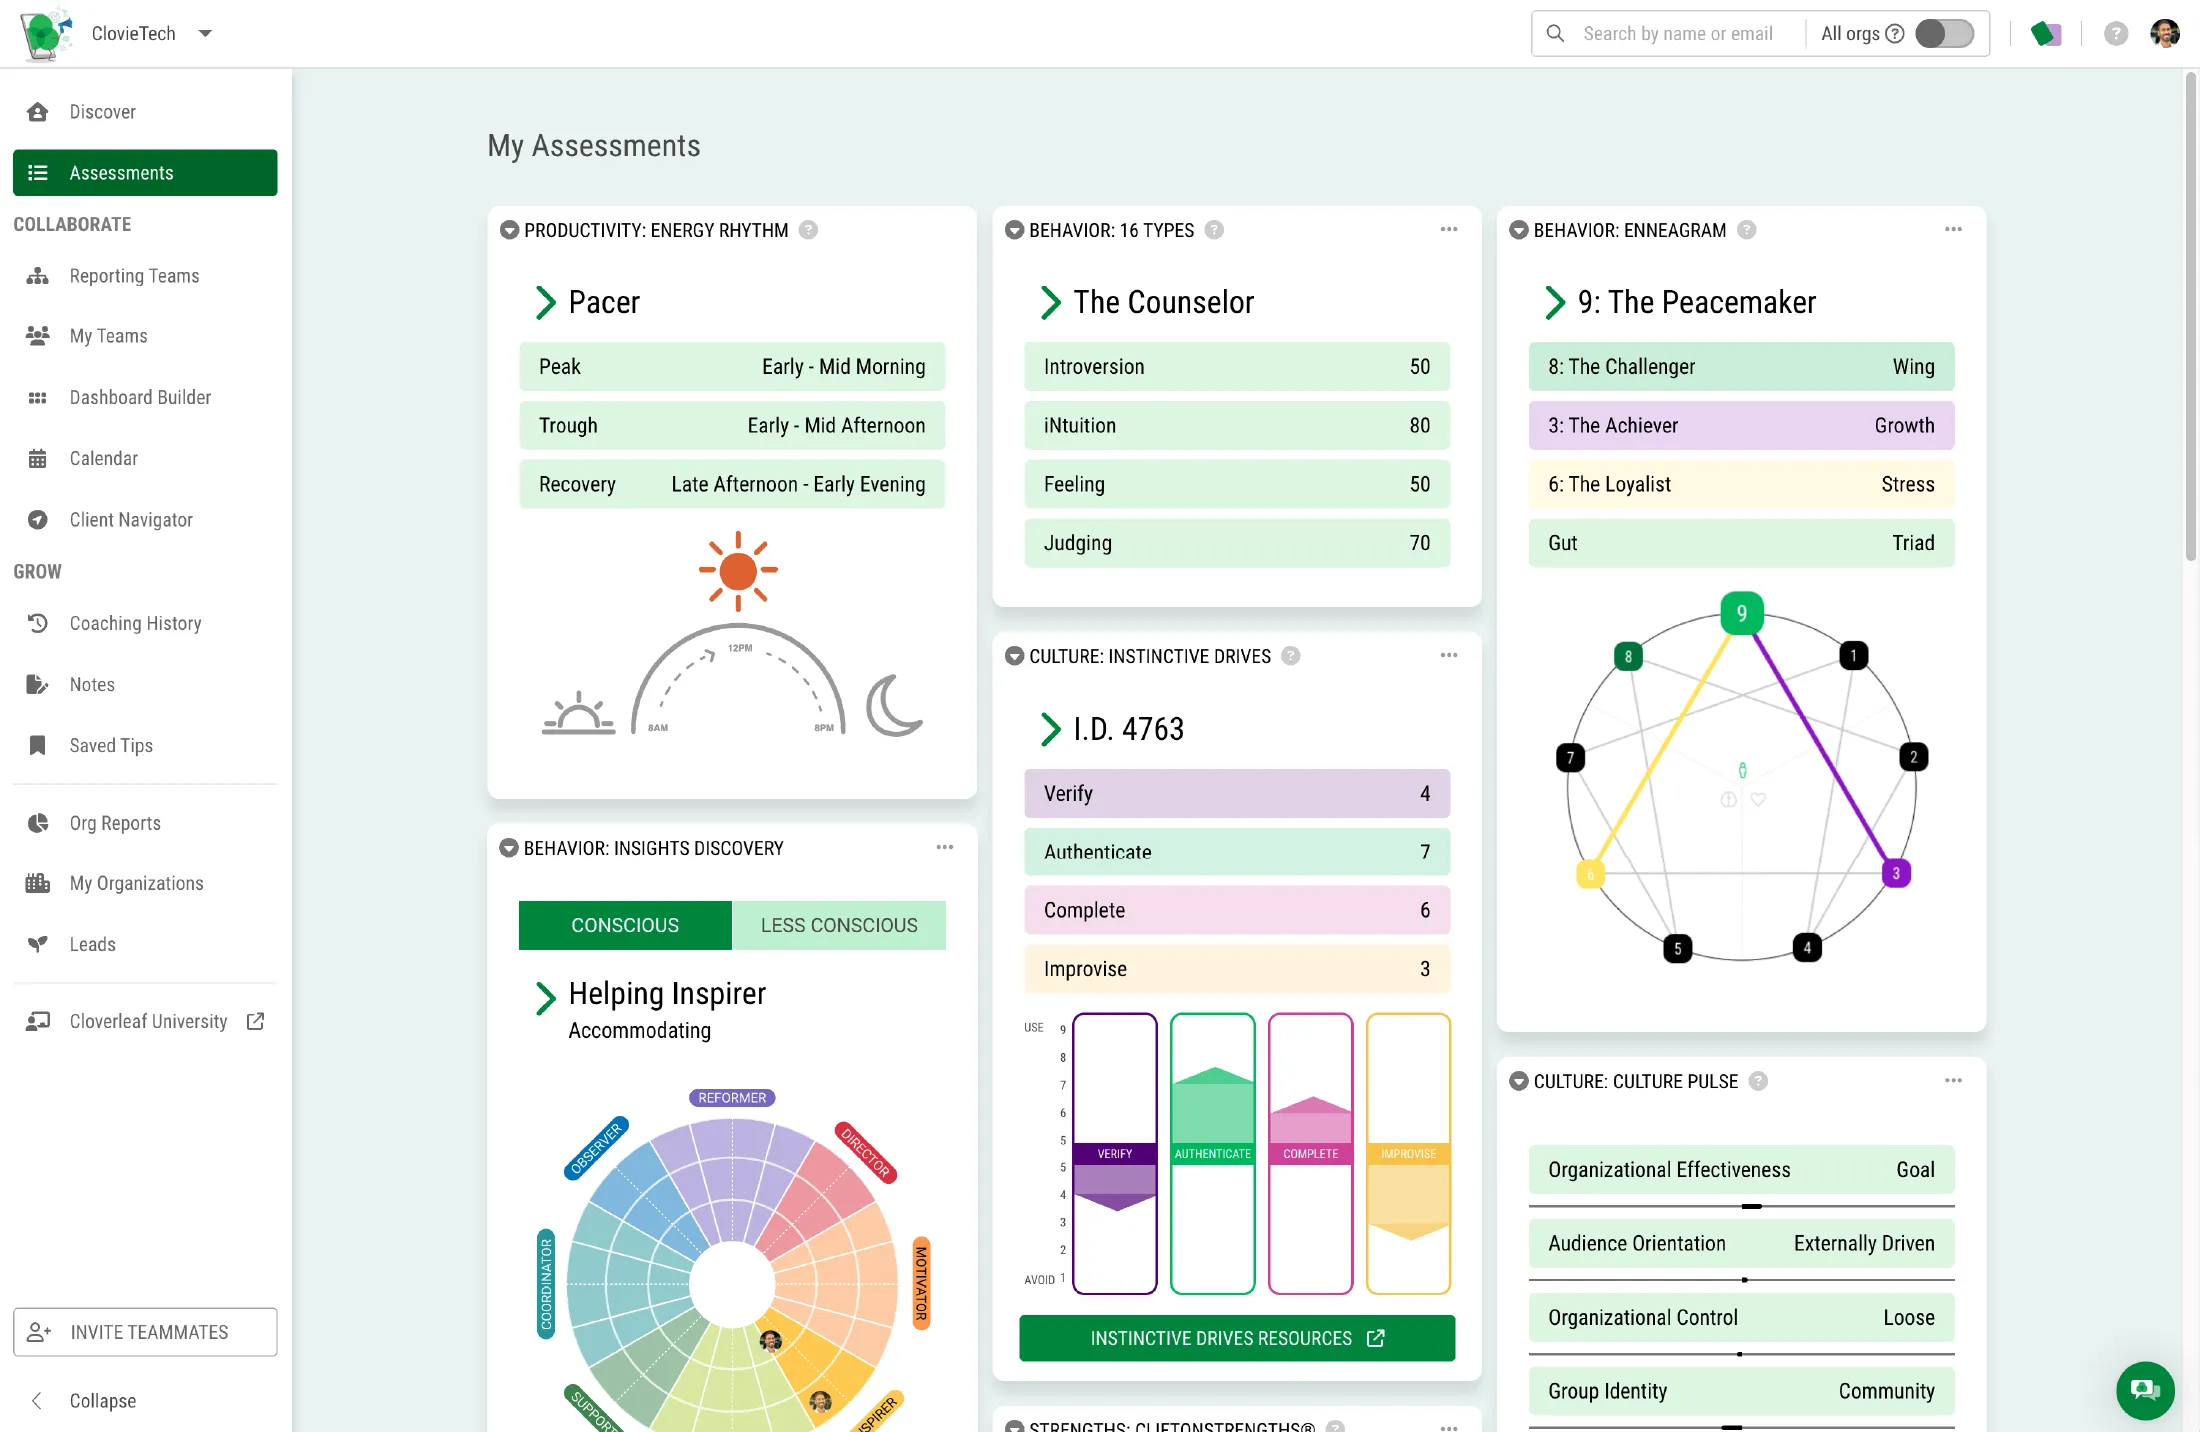Open the Leads page

(92, 945)
